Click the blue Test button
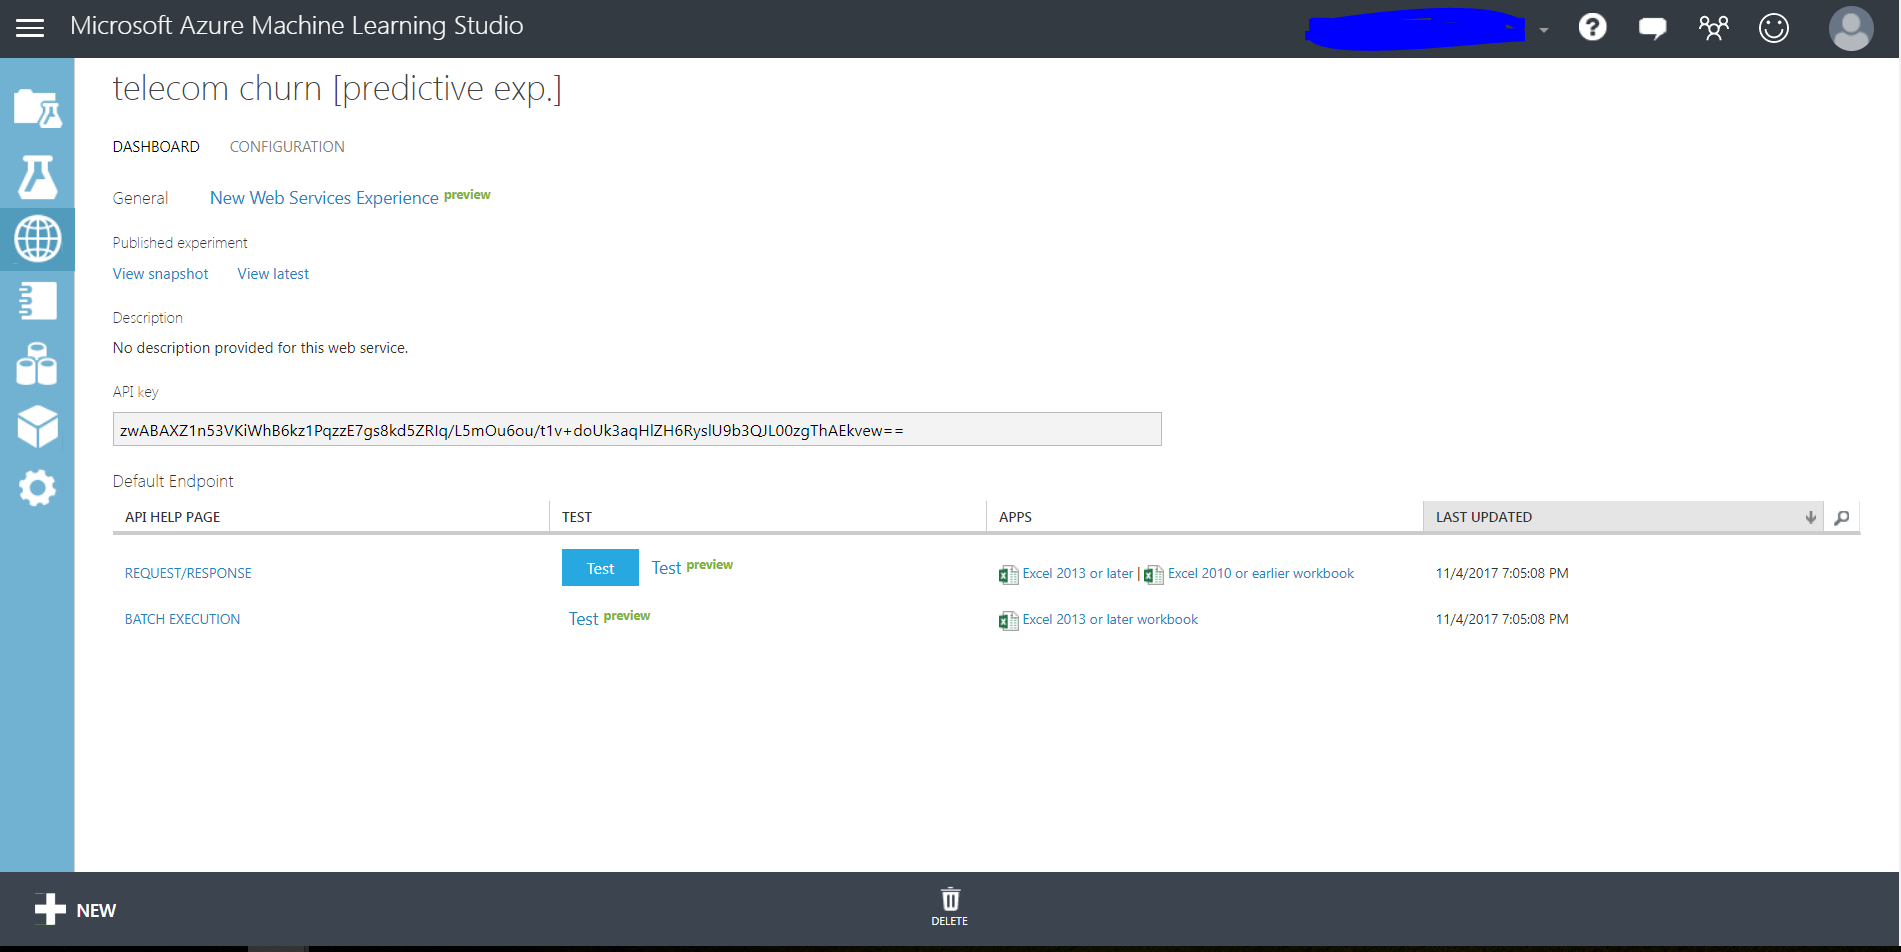The width and height of the screenshot is (1901, 952). coord(600,568)
